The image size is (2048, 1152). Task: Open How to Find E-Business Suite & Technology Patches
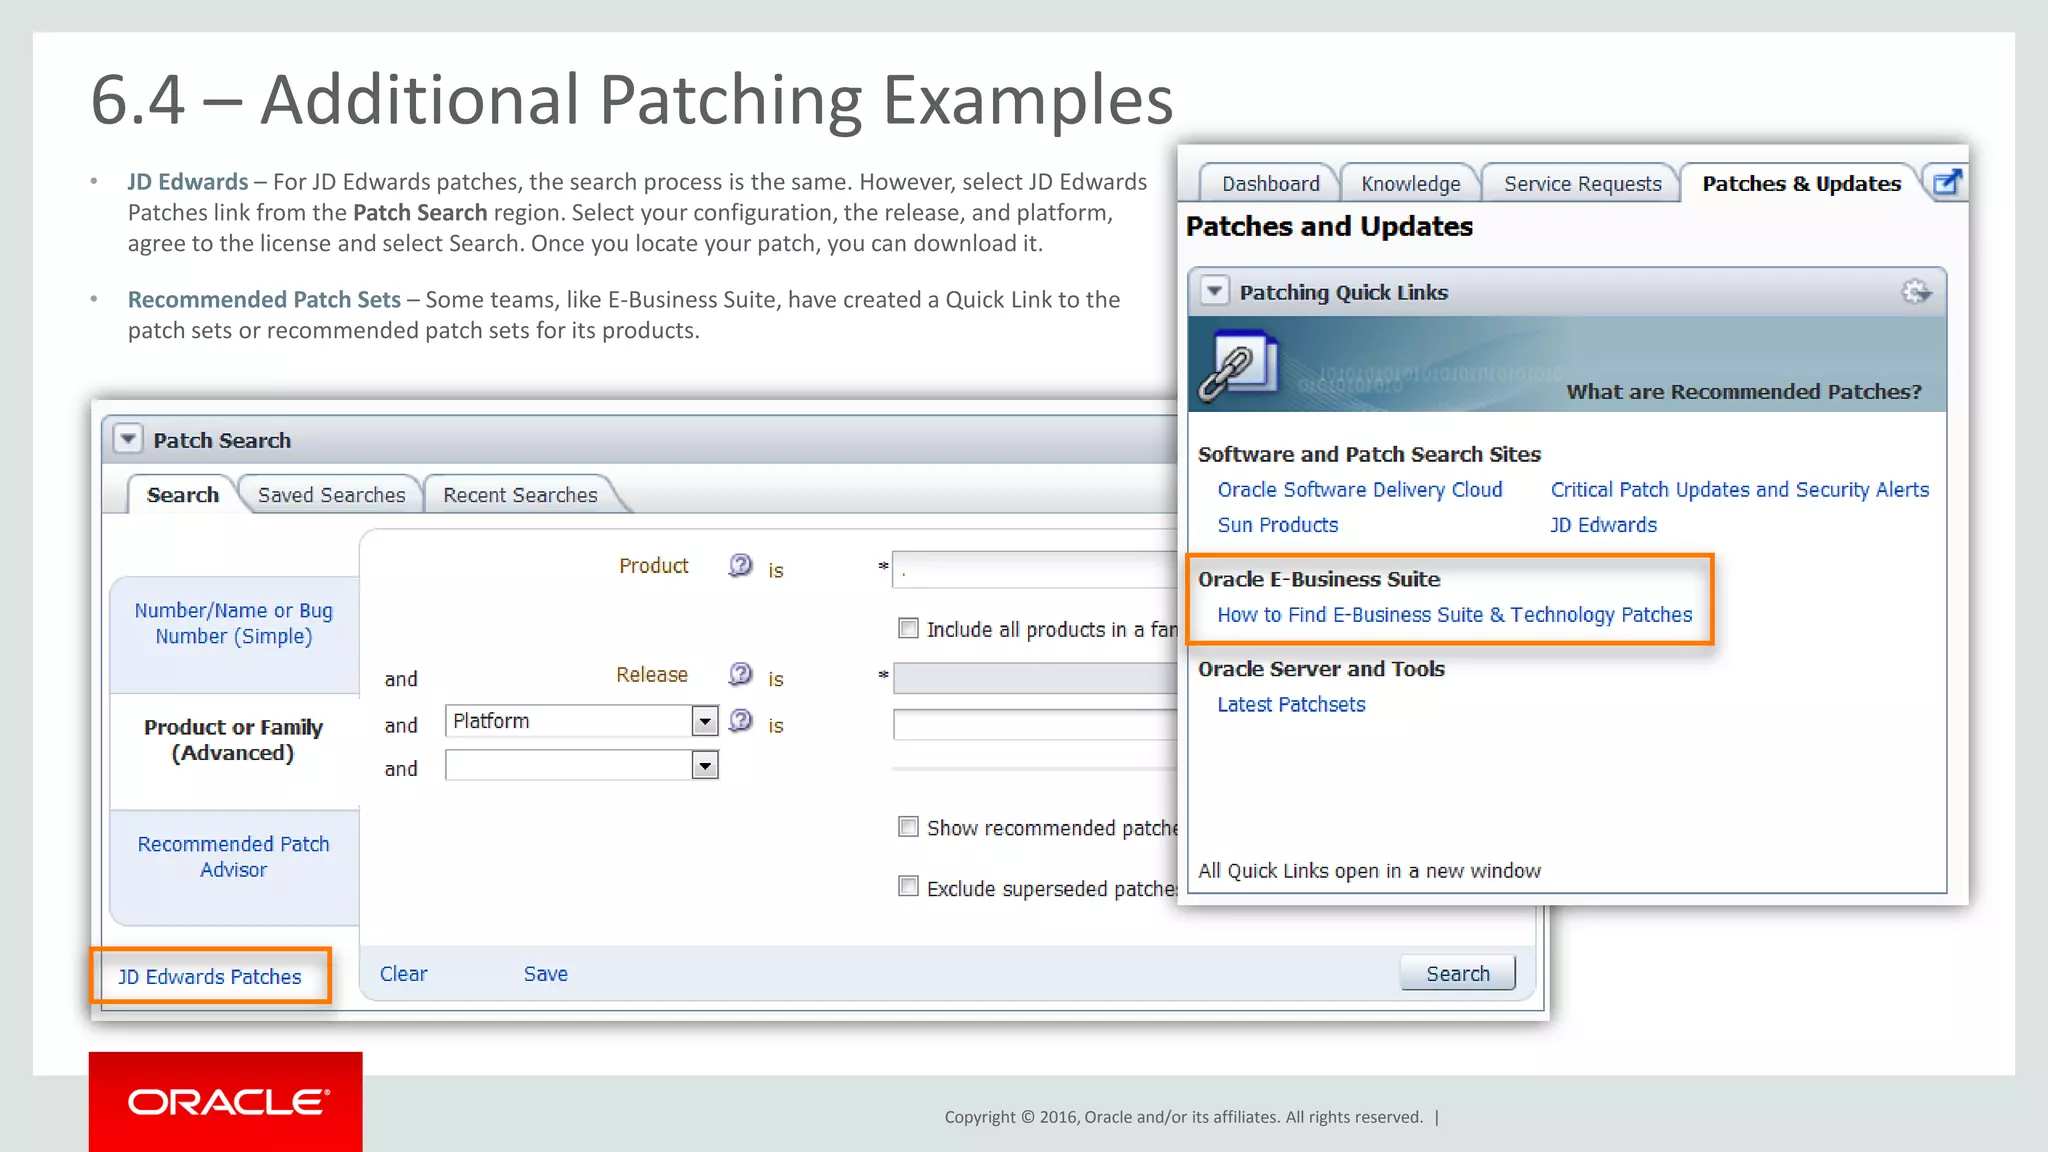(x=1455, y=615)
